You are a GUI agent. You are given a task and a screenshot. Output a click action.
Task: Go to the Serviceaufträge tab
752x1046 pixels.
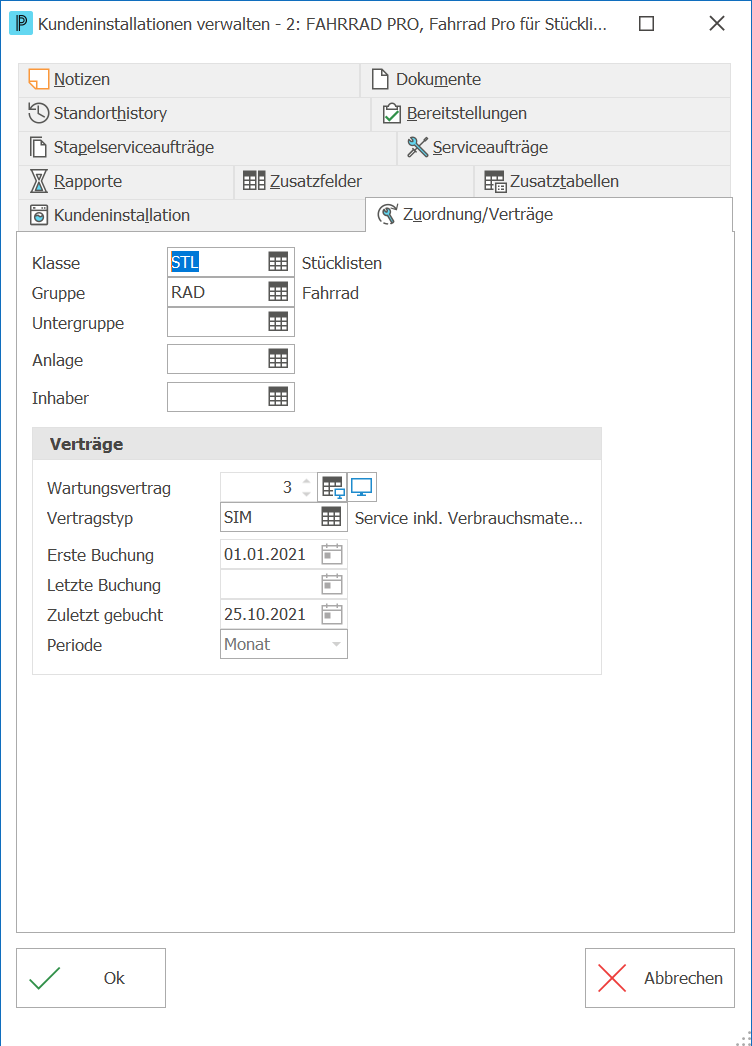(x=564, y=147)
